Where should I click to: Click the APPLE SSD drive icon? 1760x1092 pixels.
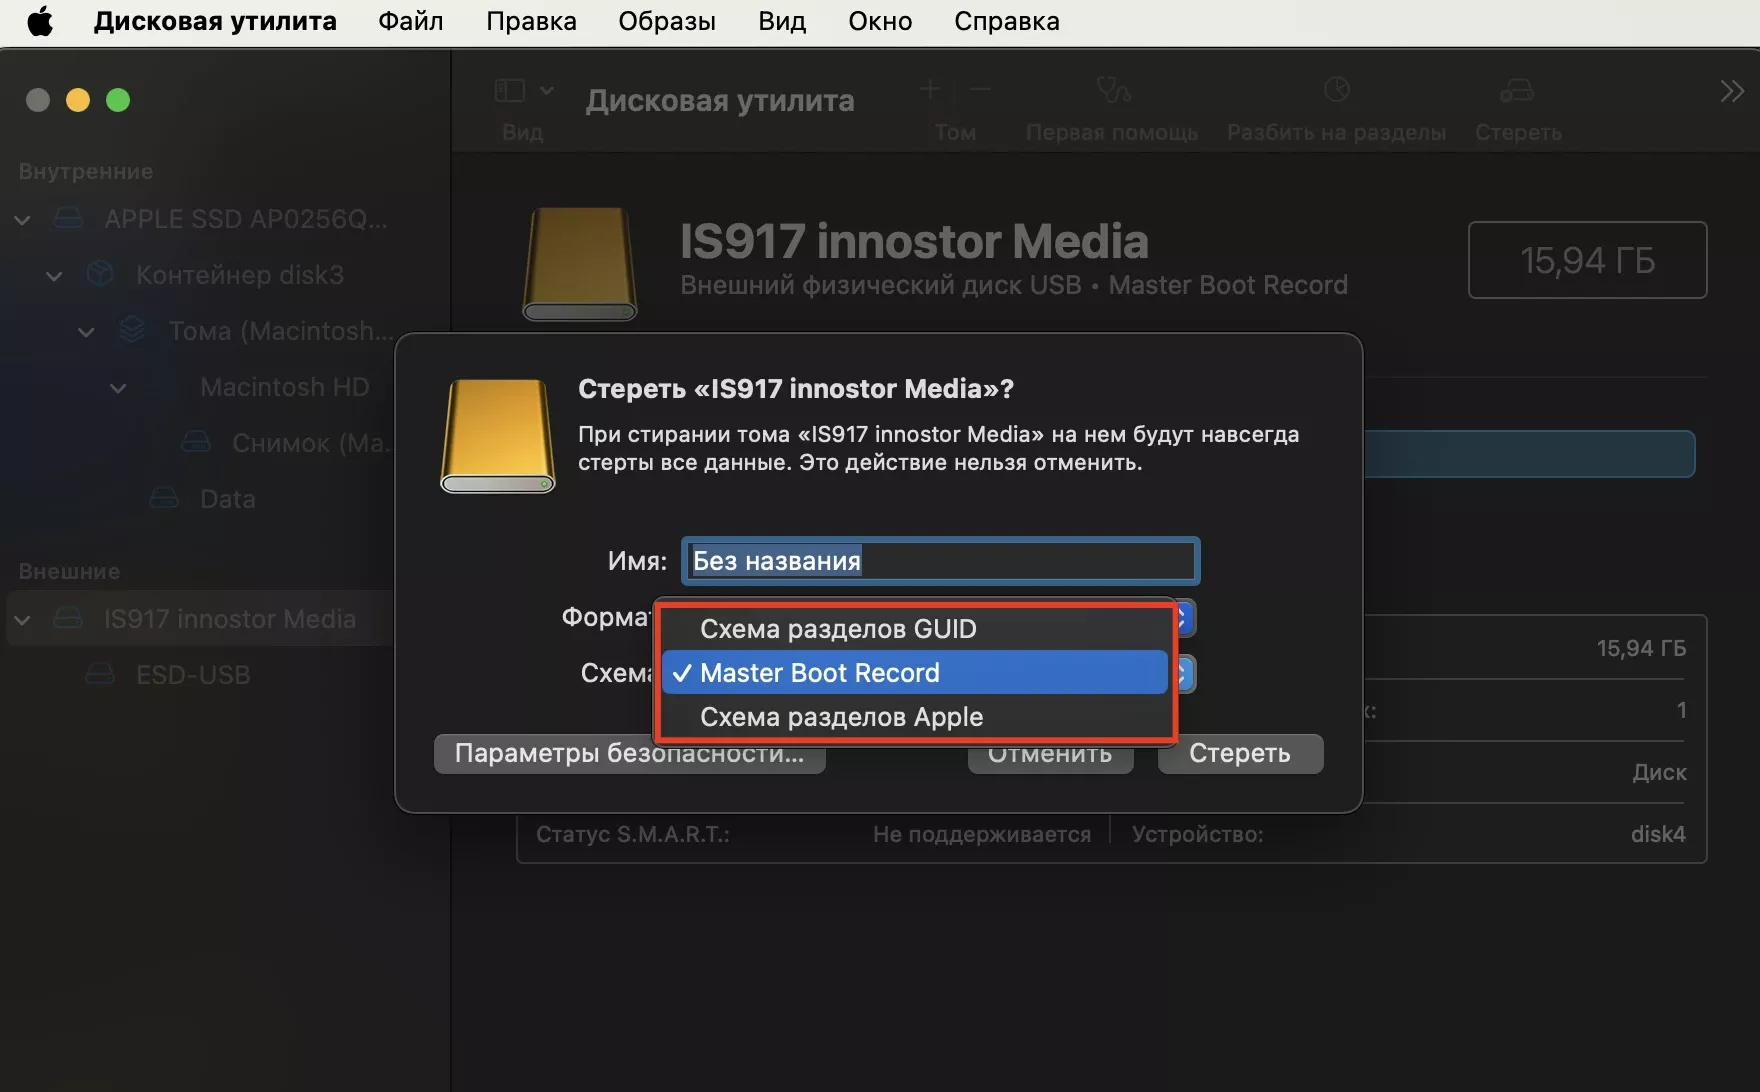[68, 218]
